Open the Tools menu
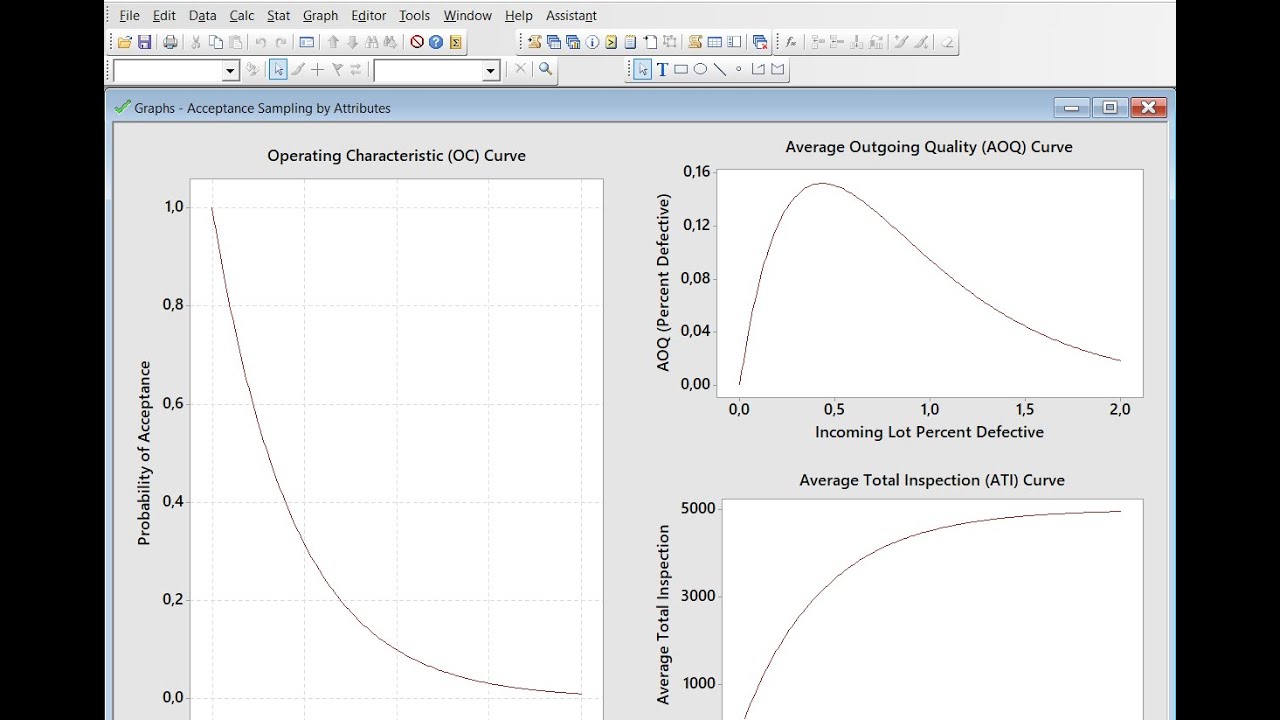The height and width of the screenshot is (720, 1280). coord(414,15)
